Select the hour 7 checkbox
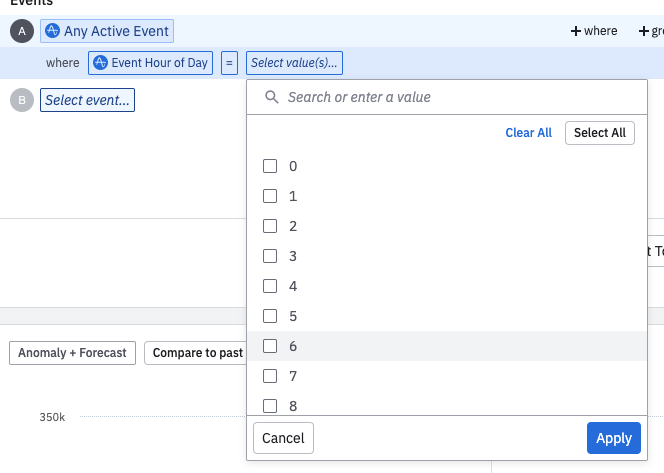664x473 pixels. click(270, 376)
